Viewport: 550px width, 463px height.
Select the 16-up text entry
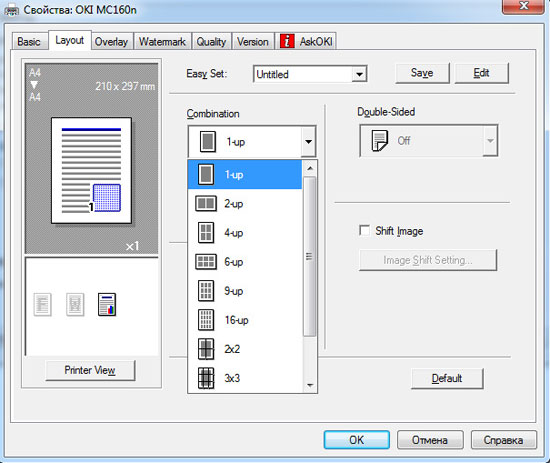[236, 320]
